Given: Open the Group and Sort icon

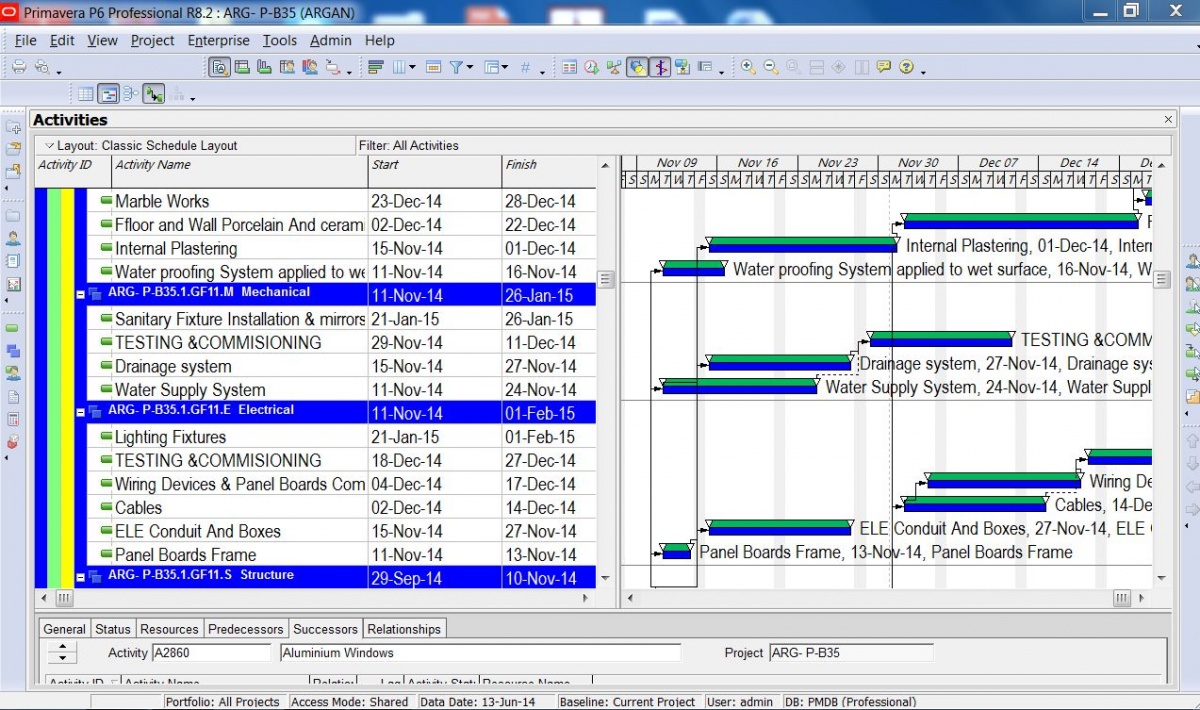Looking at the screenshot, I should point(491,67).
